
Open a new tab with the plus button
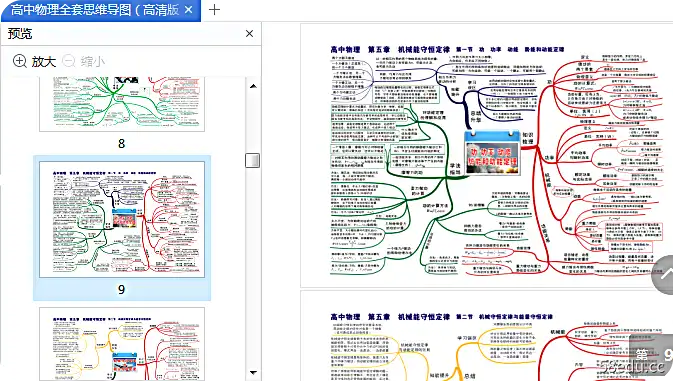(x=214, y=9)
